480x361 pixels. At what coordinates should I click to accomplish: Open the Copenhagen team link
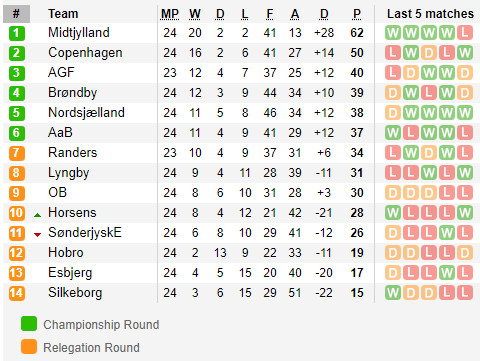point(85,53)
